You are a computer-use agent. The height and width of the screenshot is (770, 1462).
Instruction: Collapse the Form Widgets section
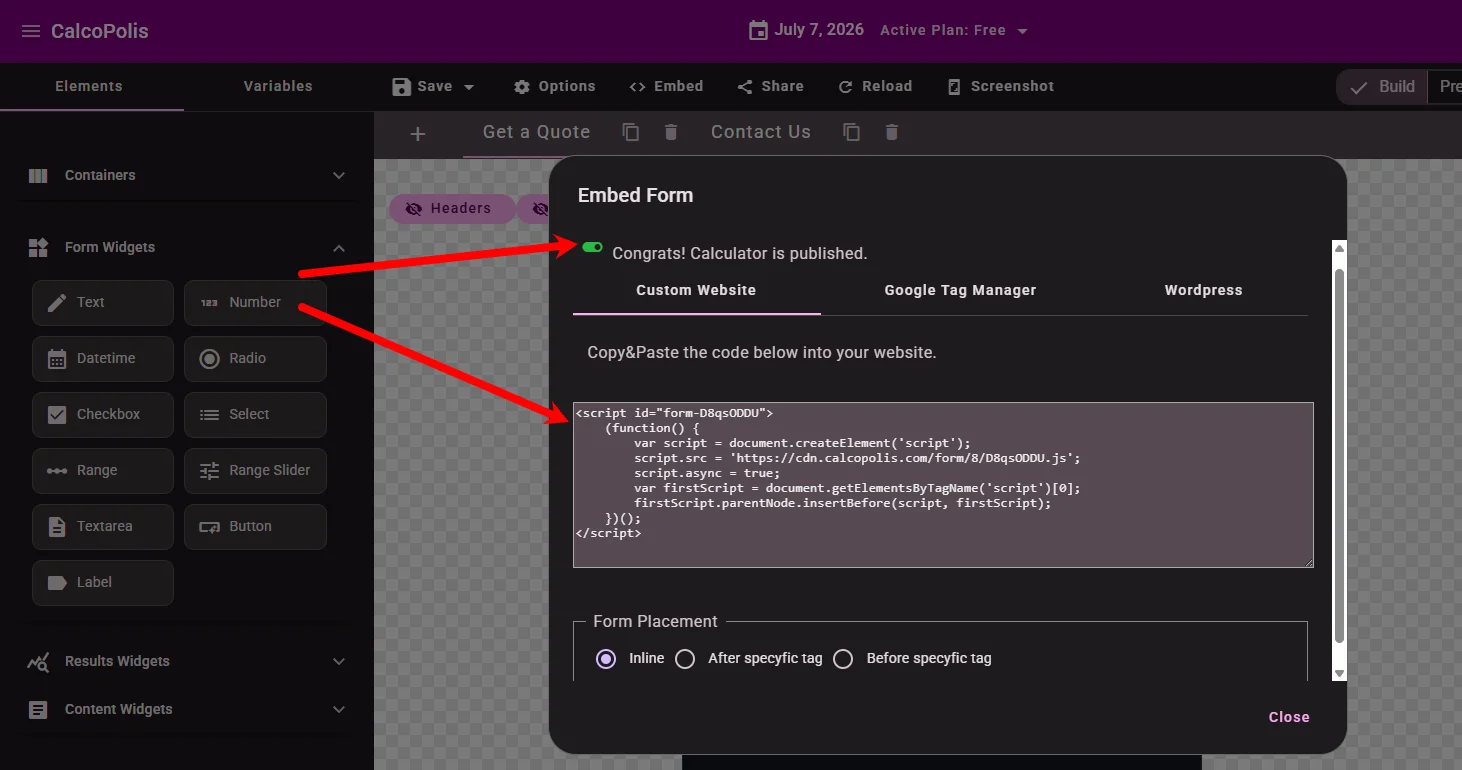click(187, 247)
